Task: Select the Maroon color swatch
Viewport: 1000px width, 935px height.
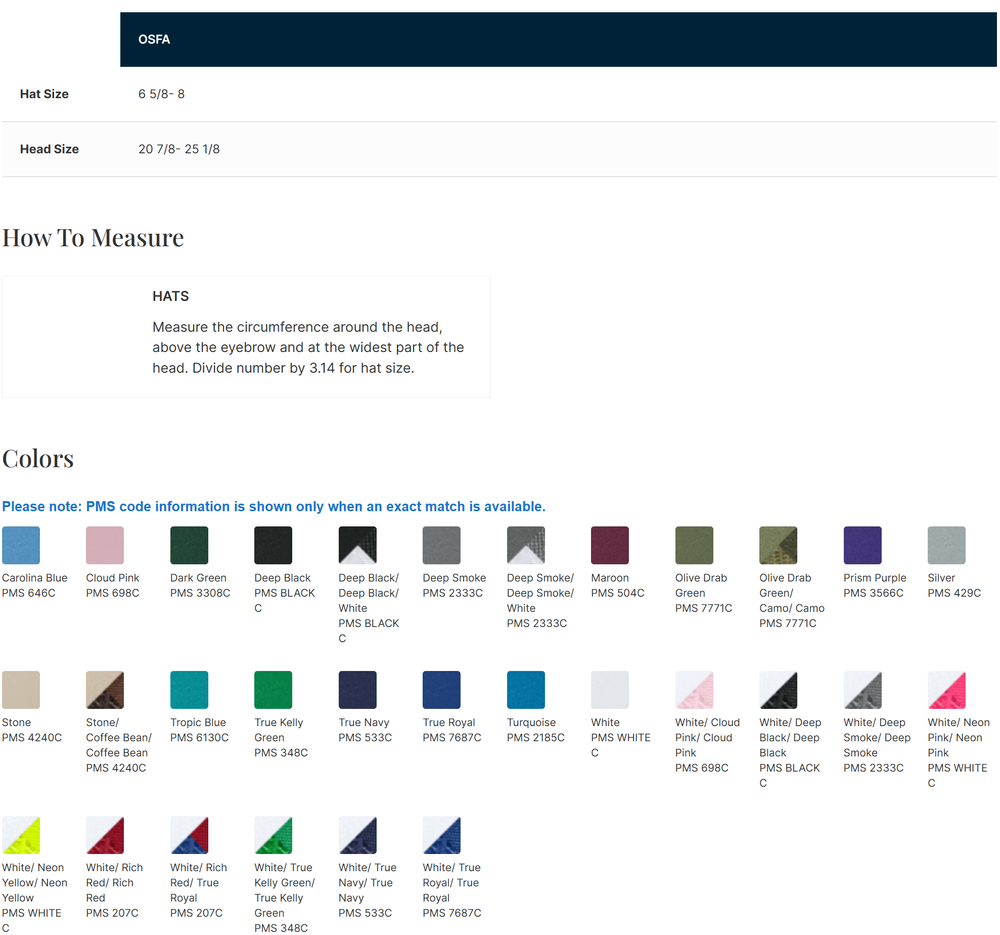Action: 610,546
